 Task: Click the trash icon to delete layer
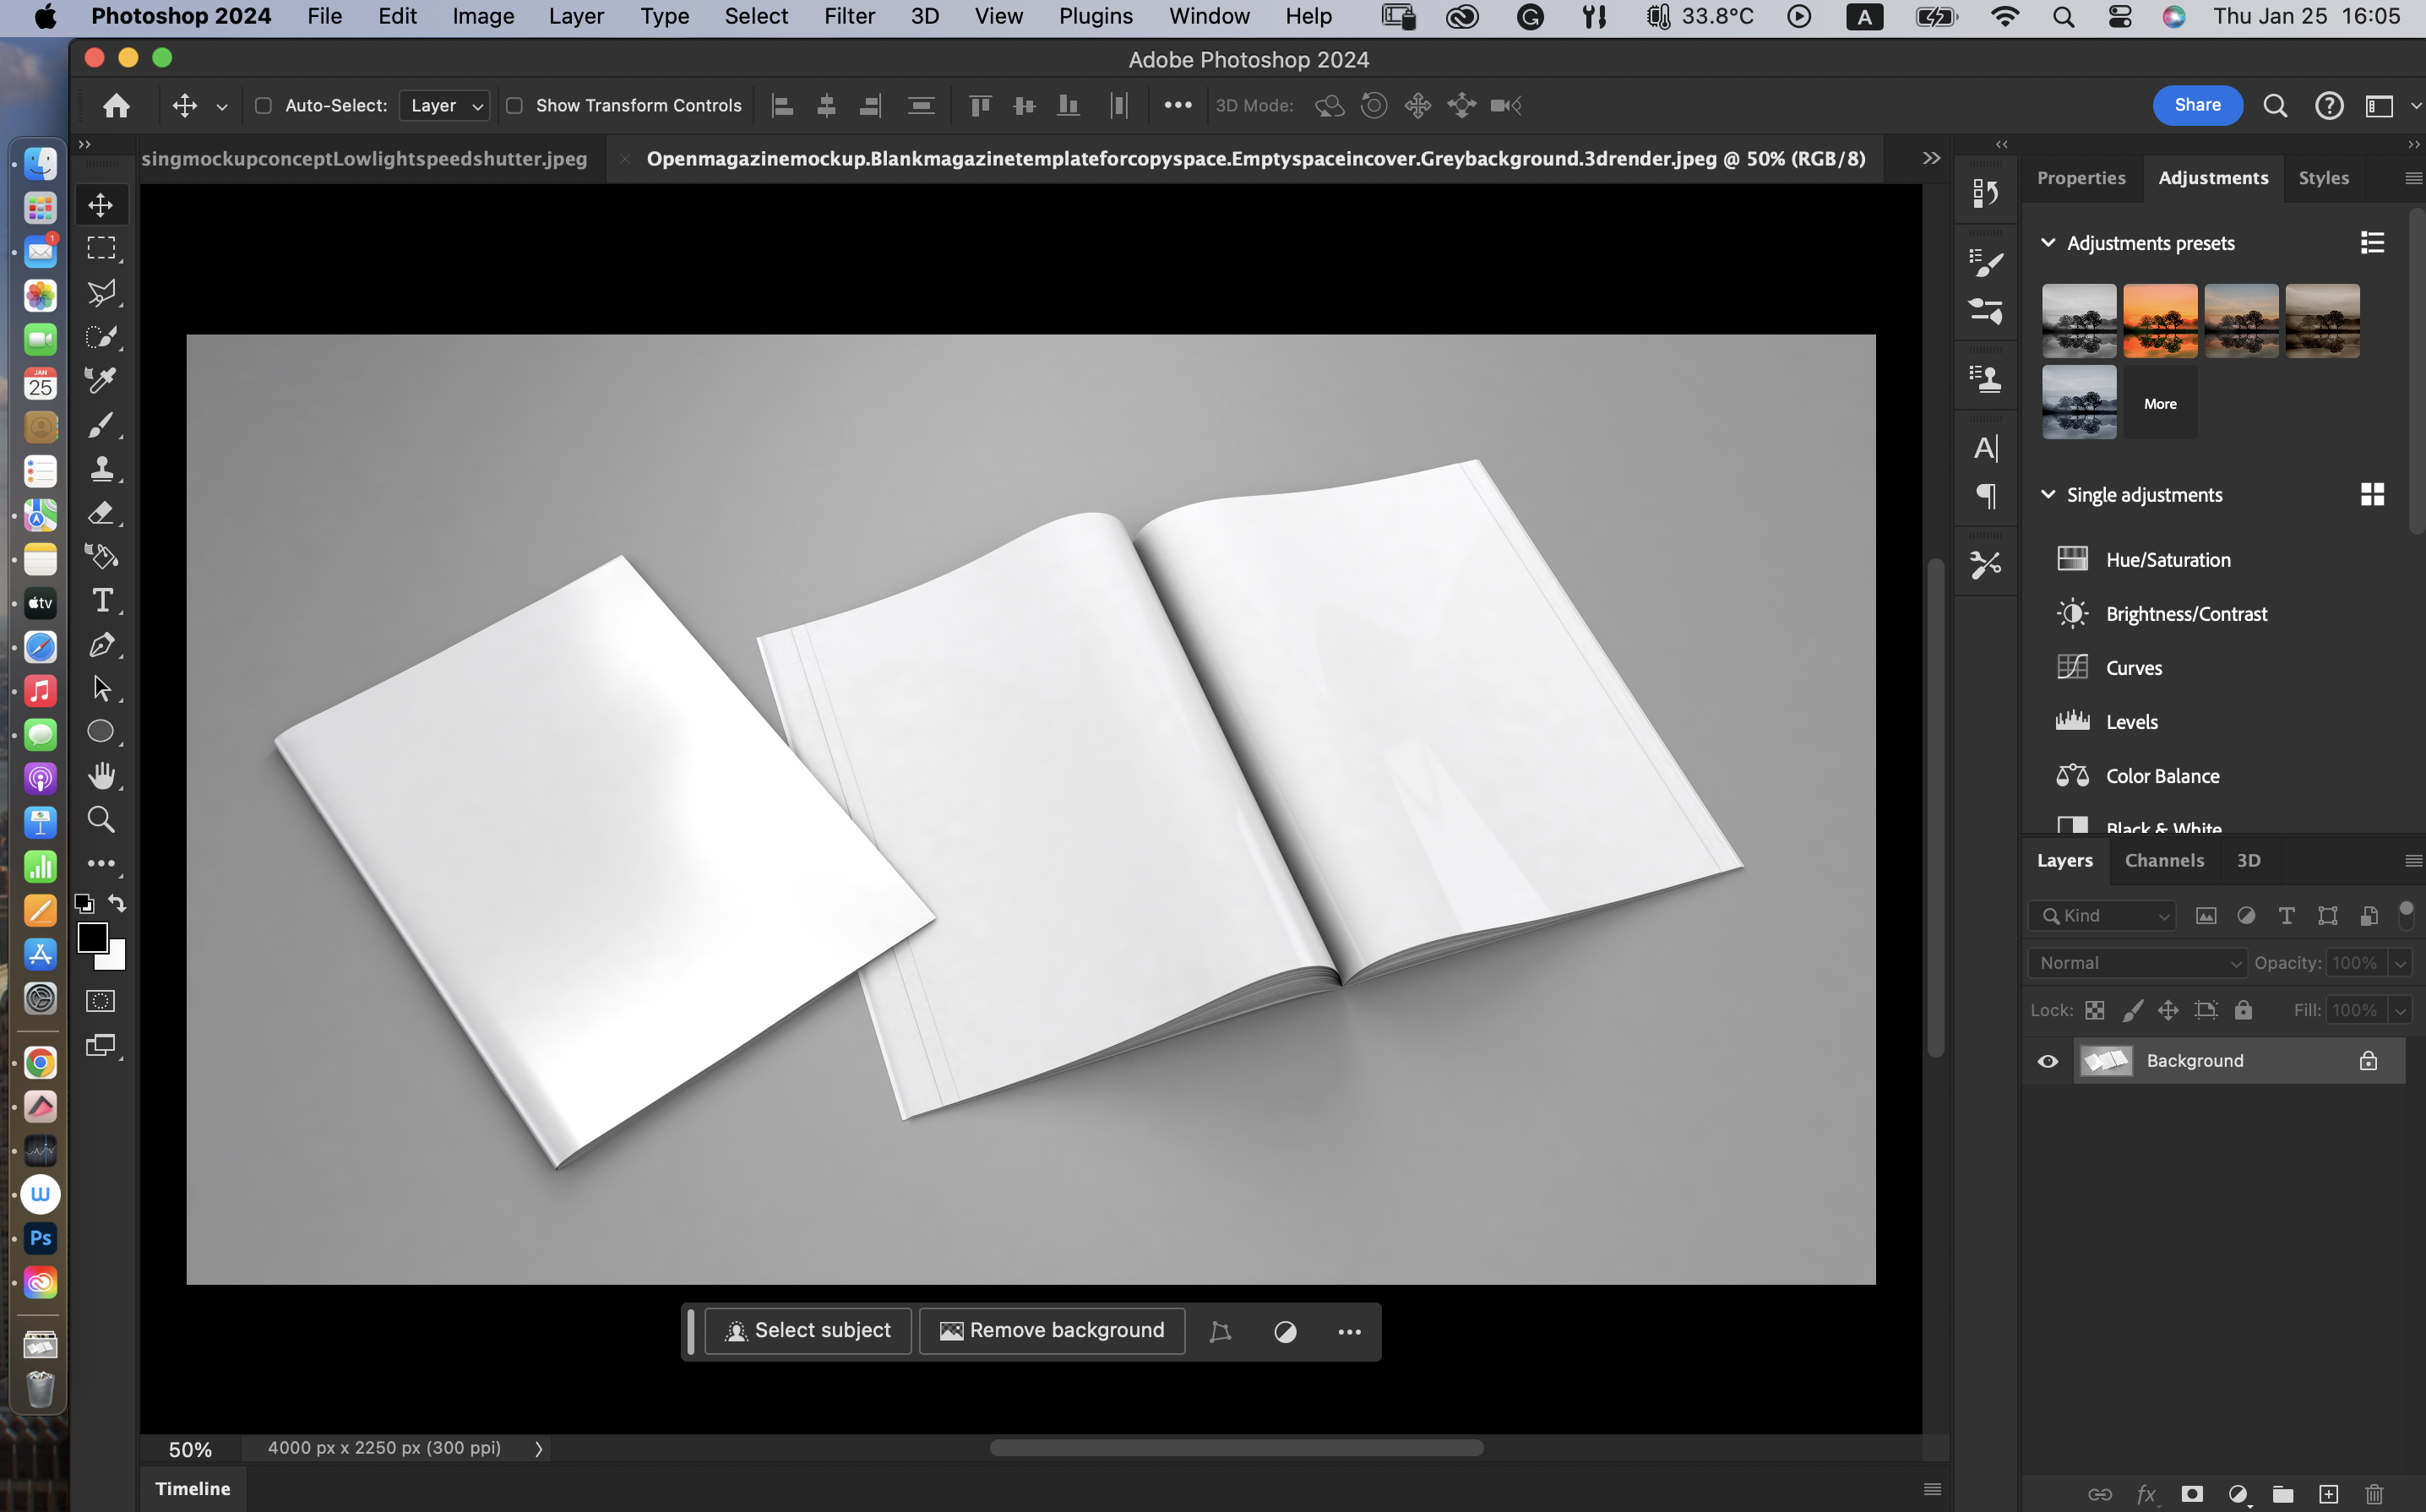2374,1493
